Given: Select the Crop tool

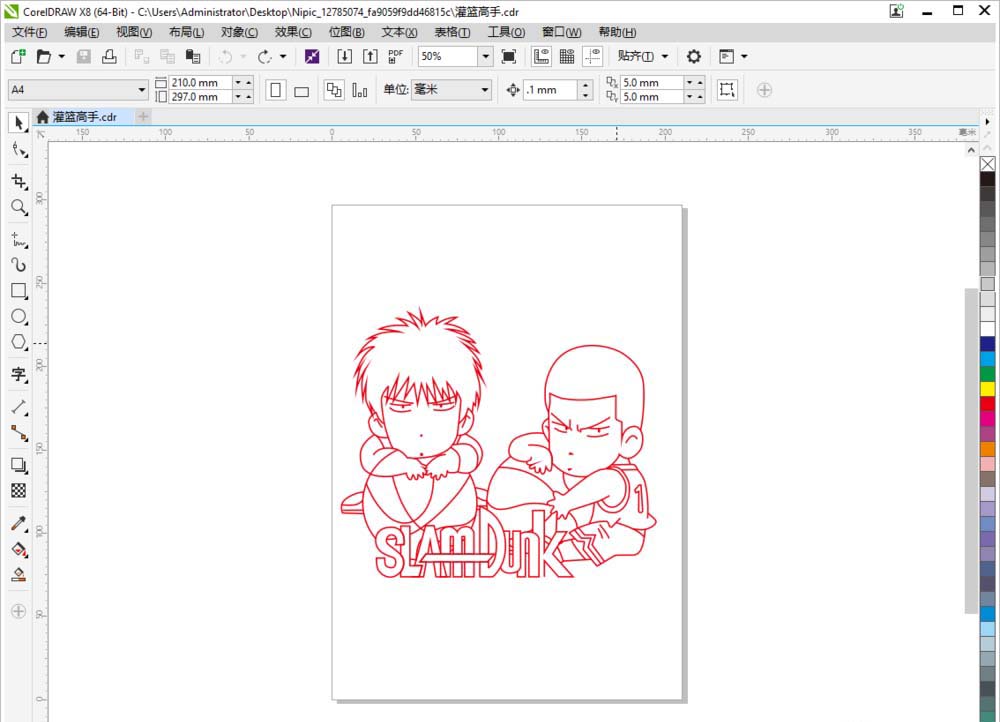Looking at the screenshot, I should coord(18,182).
